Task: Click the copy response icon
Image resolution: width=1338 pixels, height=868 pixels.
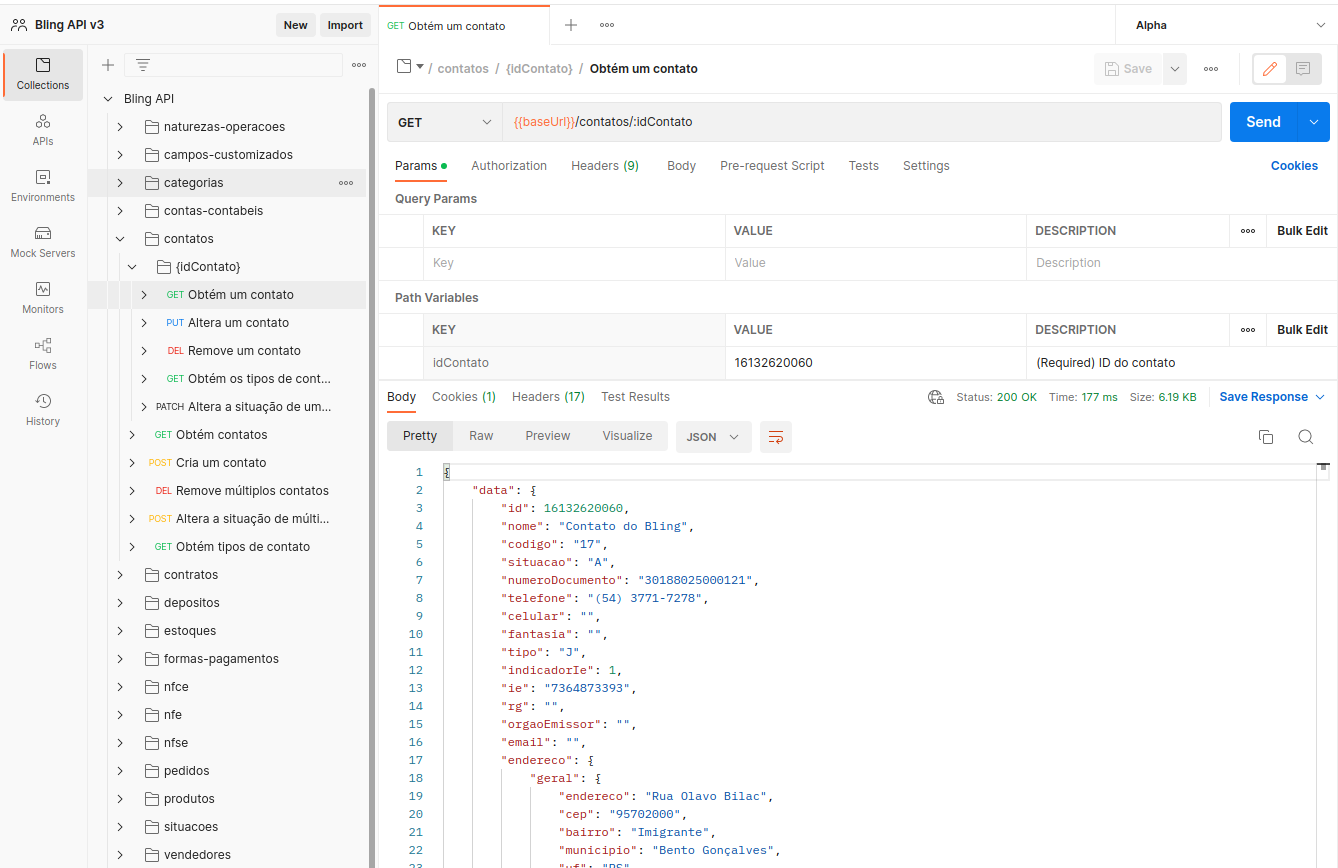Action: 1265,437
